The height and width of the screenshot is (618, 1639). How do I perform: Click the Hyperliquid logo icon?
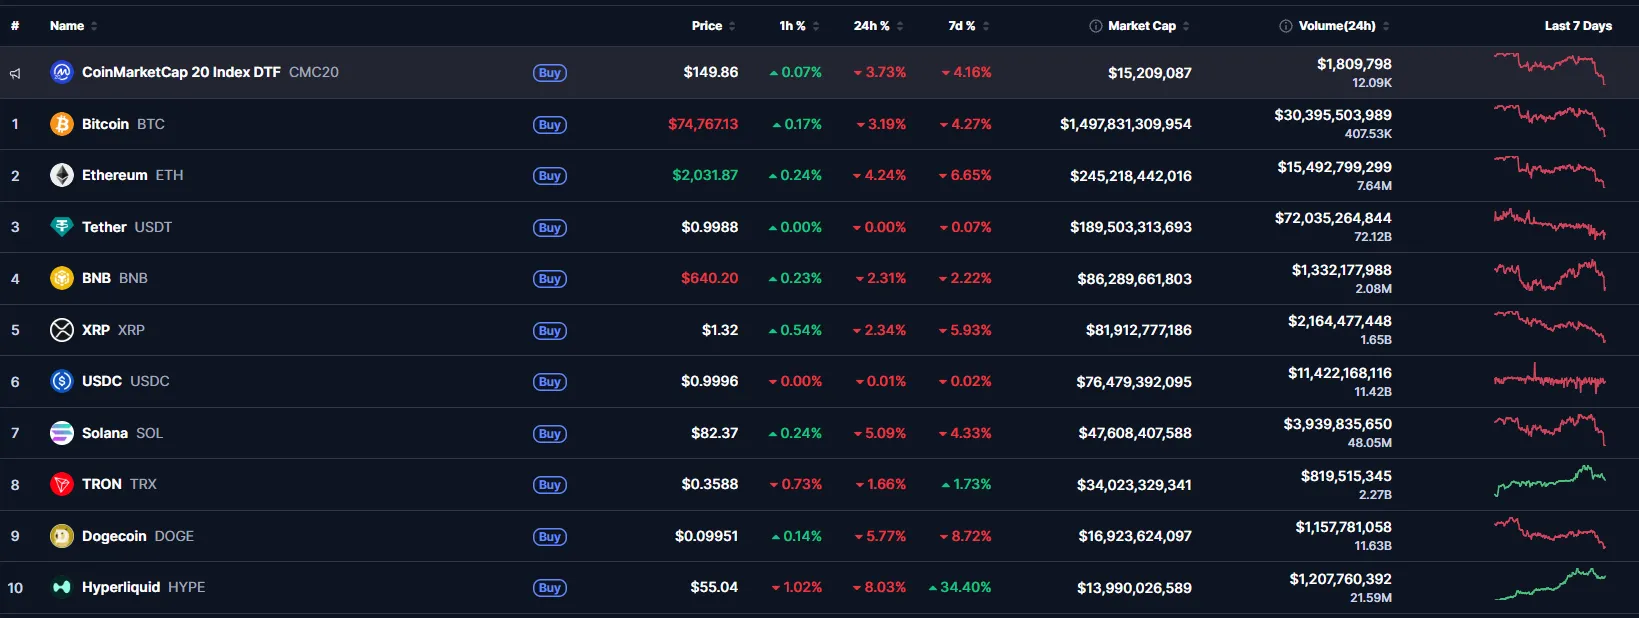coord(62,587)
